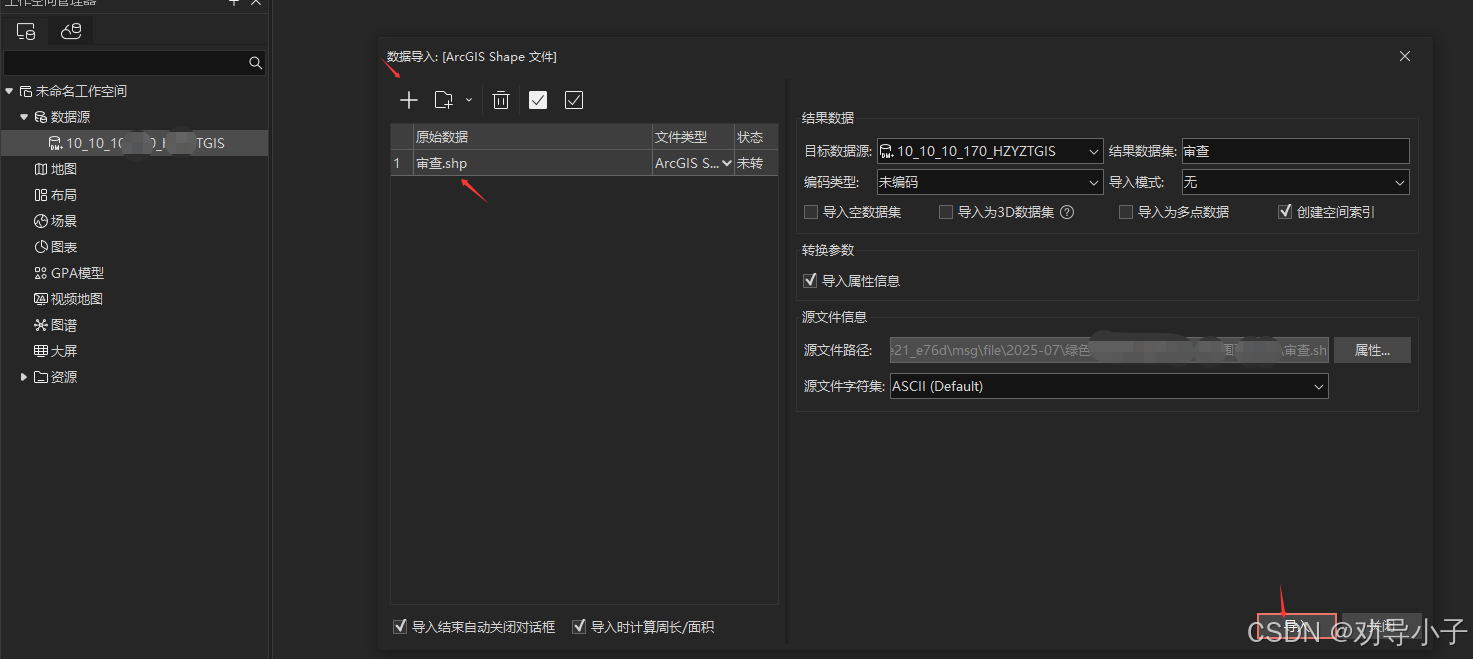Viewport: 1473px width, 659px height.
Task: Disable the 导入属性信息 checkbox
Action: click(x=810, y=280)
